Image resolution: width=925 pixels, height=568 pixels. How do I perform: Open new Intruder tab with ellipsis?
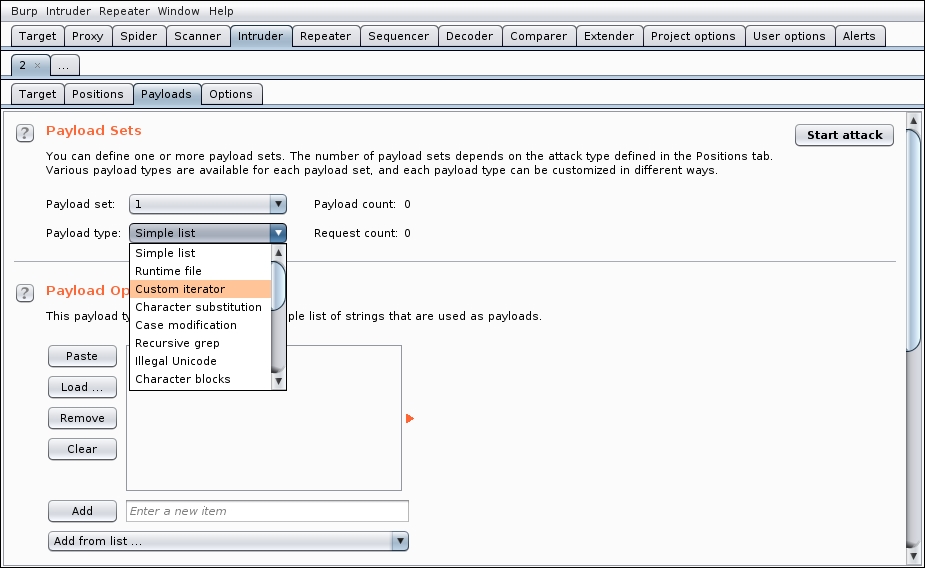click(x=64, y=65)
